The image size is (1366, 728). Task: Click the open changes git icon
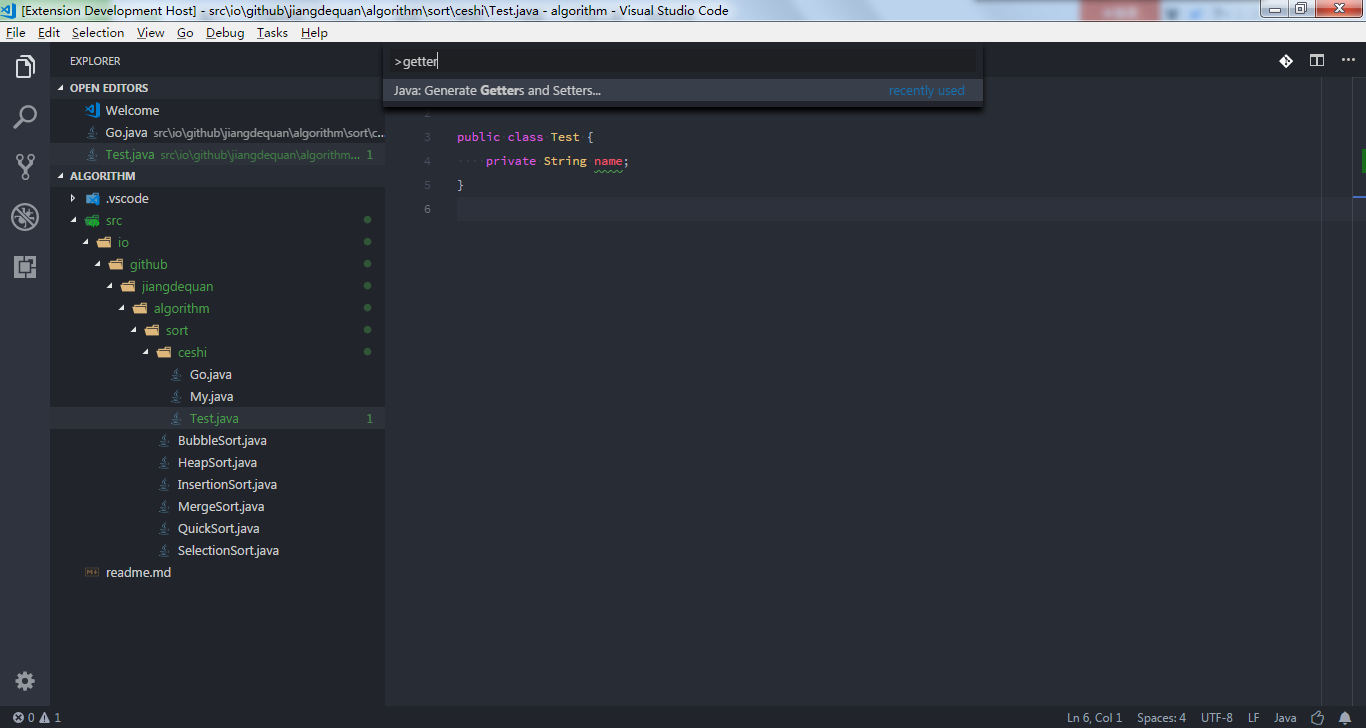click(x=1286, y=61)
